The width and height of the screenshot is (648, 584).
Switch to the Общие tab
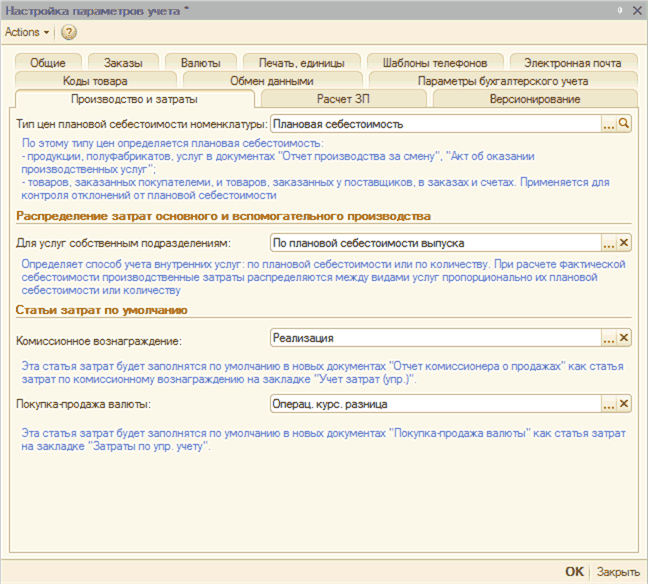pyautogui.click(x=48, y=62)
